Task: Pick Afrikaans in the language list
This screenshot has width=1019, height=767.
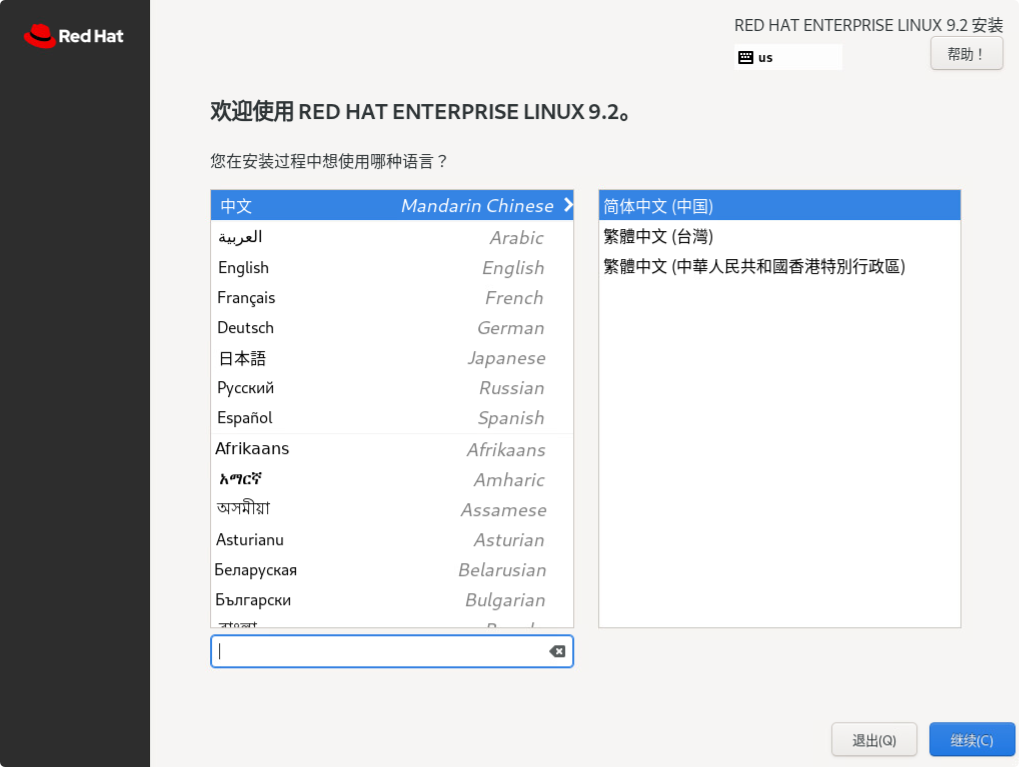Action: point(392,449)
